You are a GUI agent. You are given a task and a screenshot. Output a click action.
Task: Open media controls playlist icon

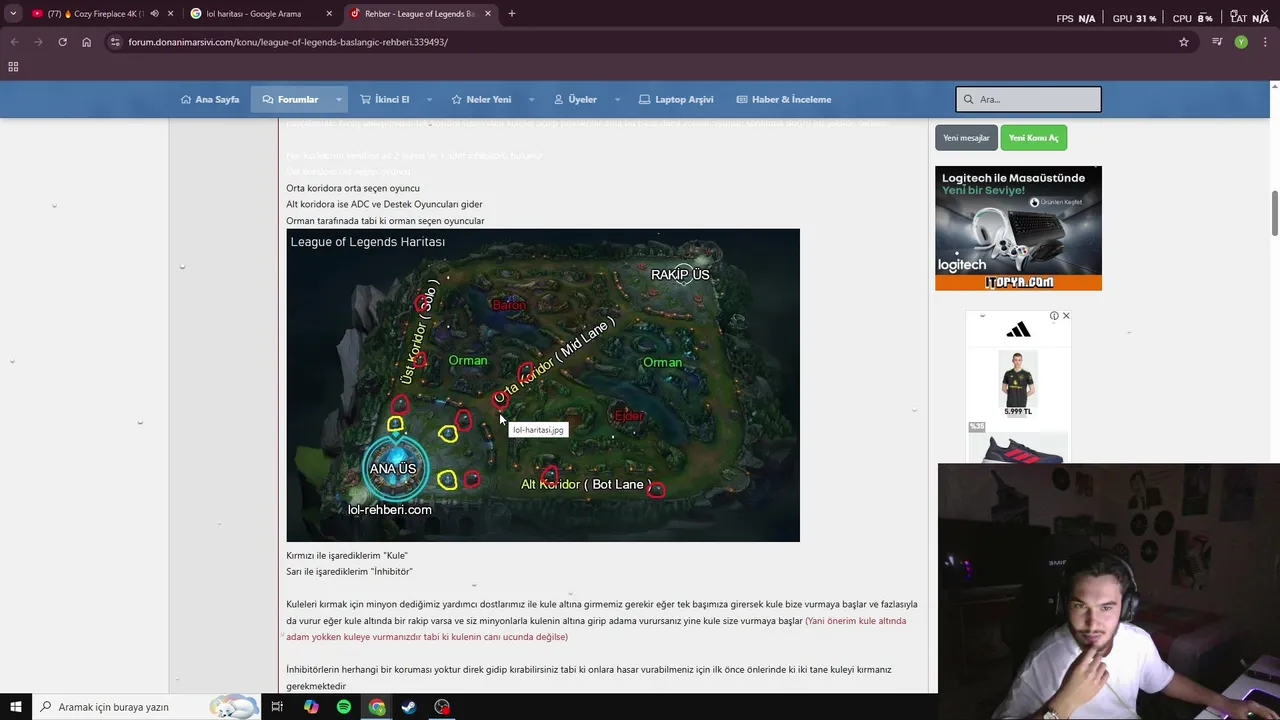click(x=1217, y=42)
